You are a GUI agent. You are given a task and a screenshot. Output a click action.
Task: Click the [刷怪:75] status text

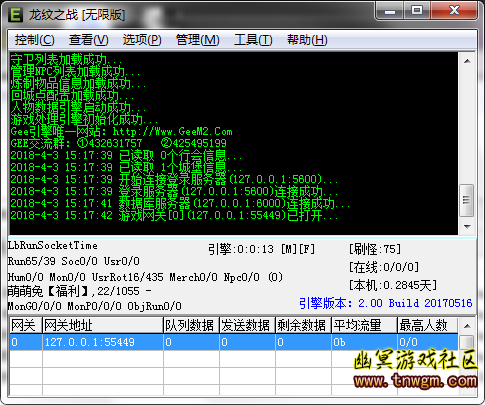click(375, 249)
